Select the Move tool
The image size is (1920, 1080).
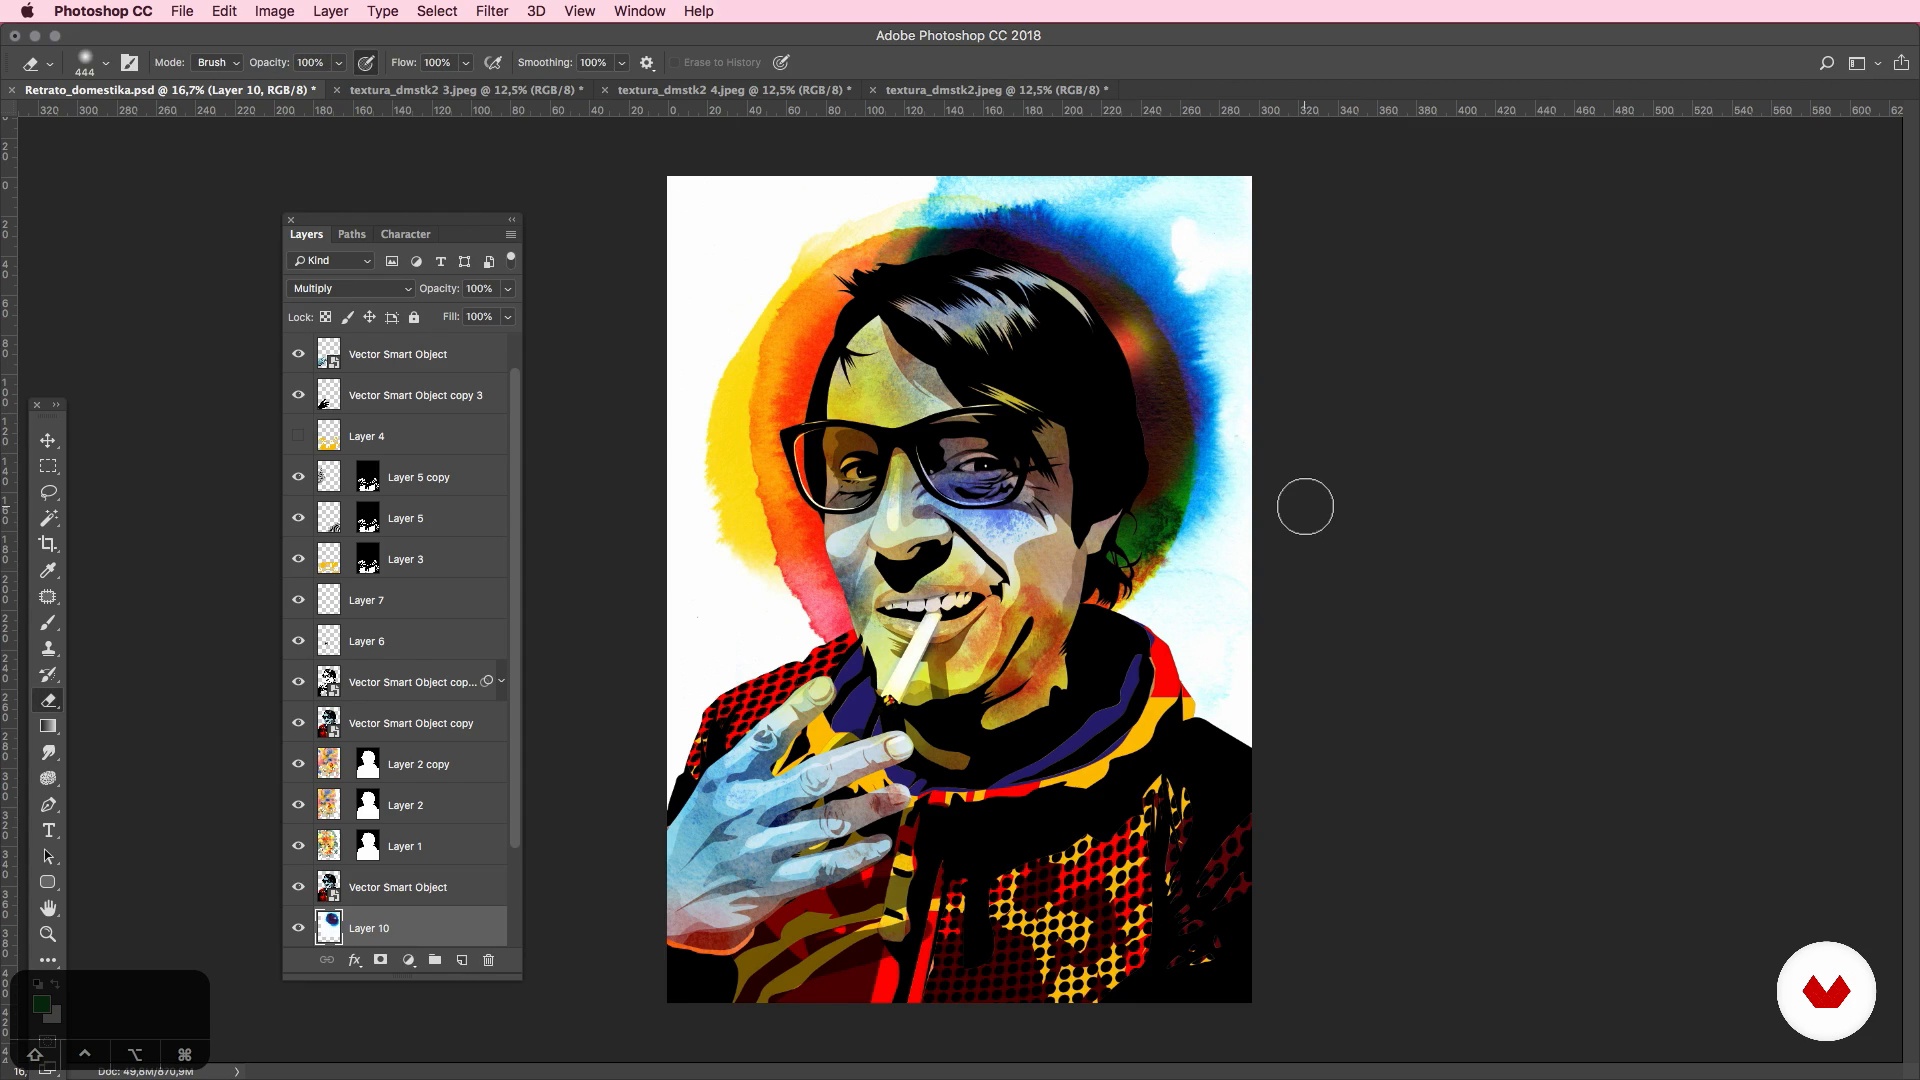(x=48, y=440)
